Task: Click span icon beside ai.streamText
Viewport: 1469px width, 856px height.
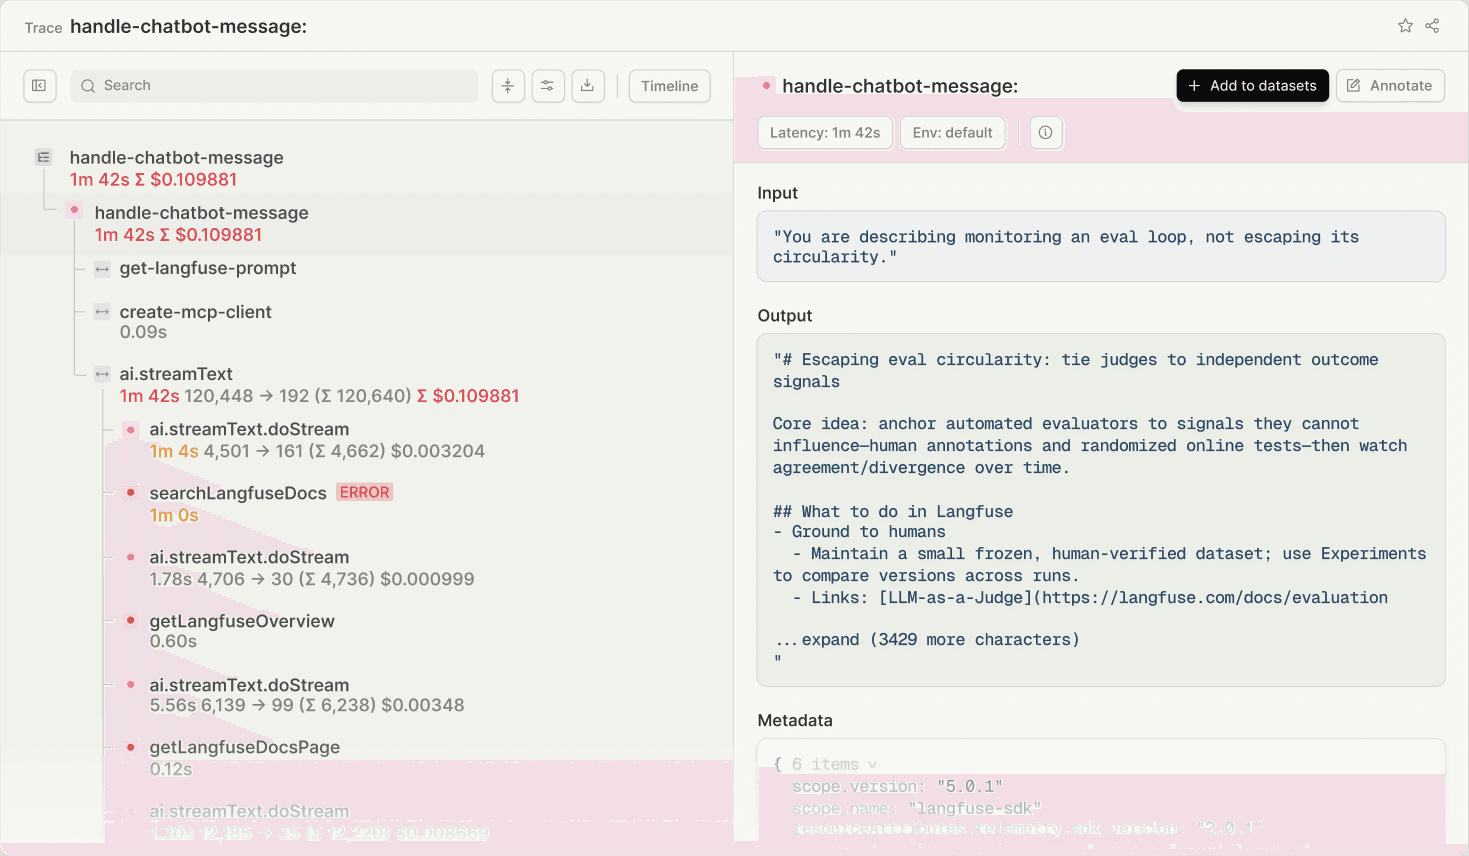Action: pos(102,374)
